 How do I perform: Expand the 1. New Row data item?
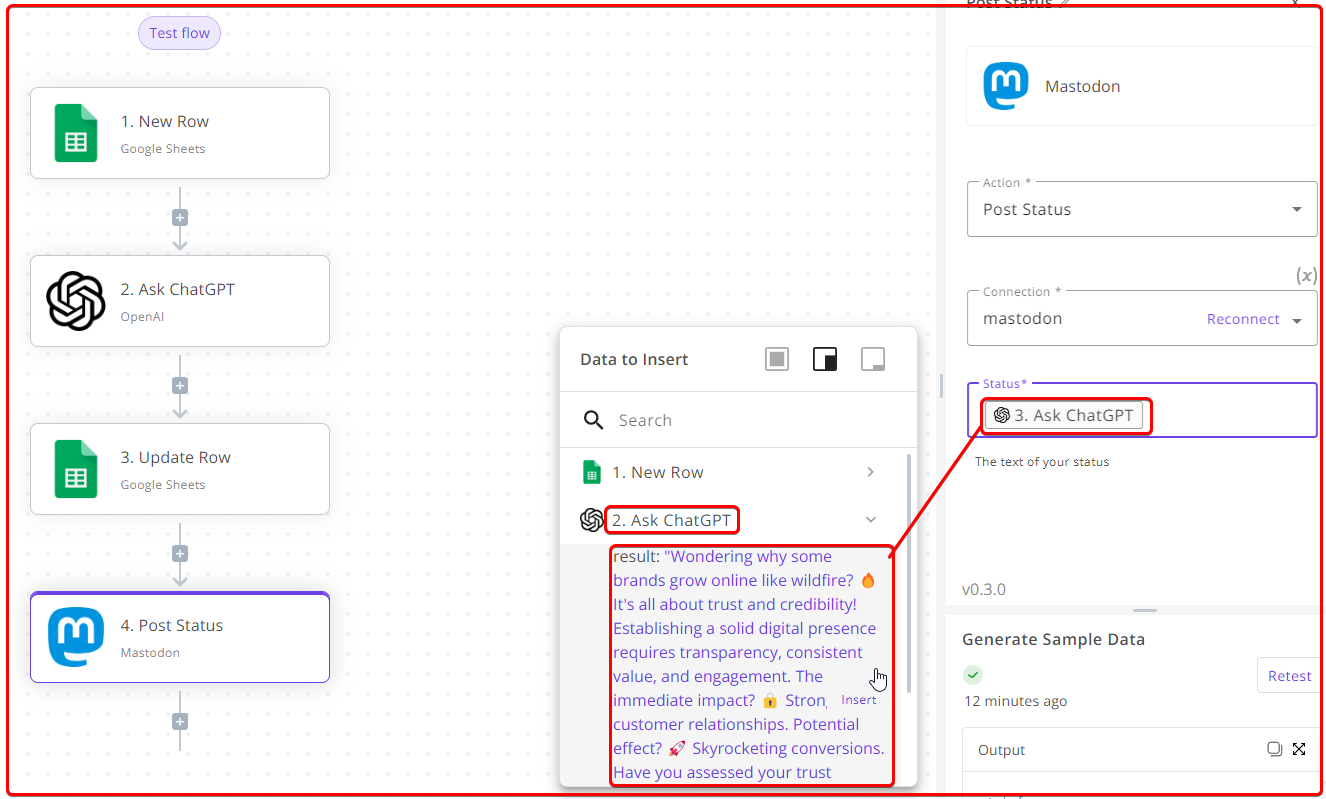[870, 472]
